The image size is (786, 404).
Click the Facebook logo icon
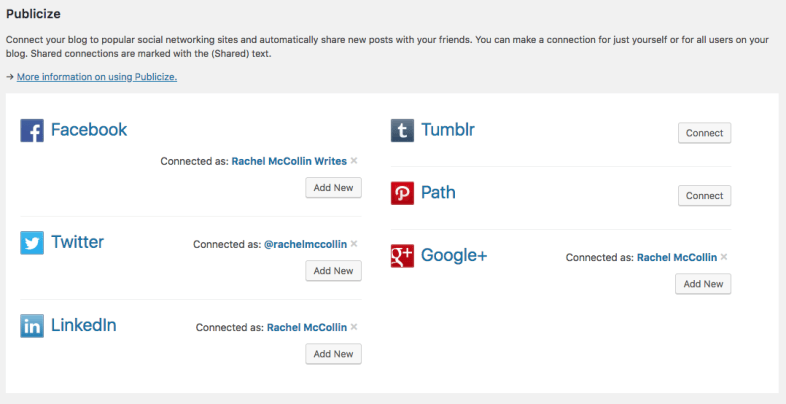pyautogui.click(x=32, y=130)
